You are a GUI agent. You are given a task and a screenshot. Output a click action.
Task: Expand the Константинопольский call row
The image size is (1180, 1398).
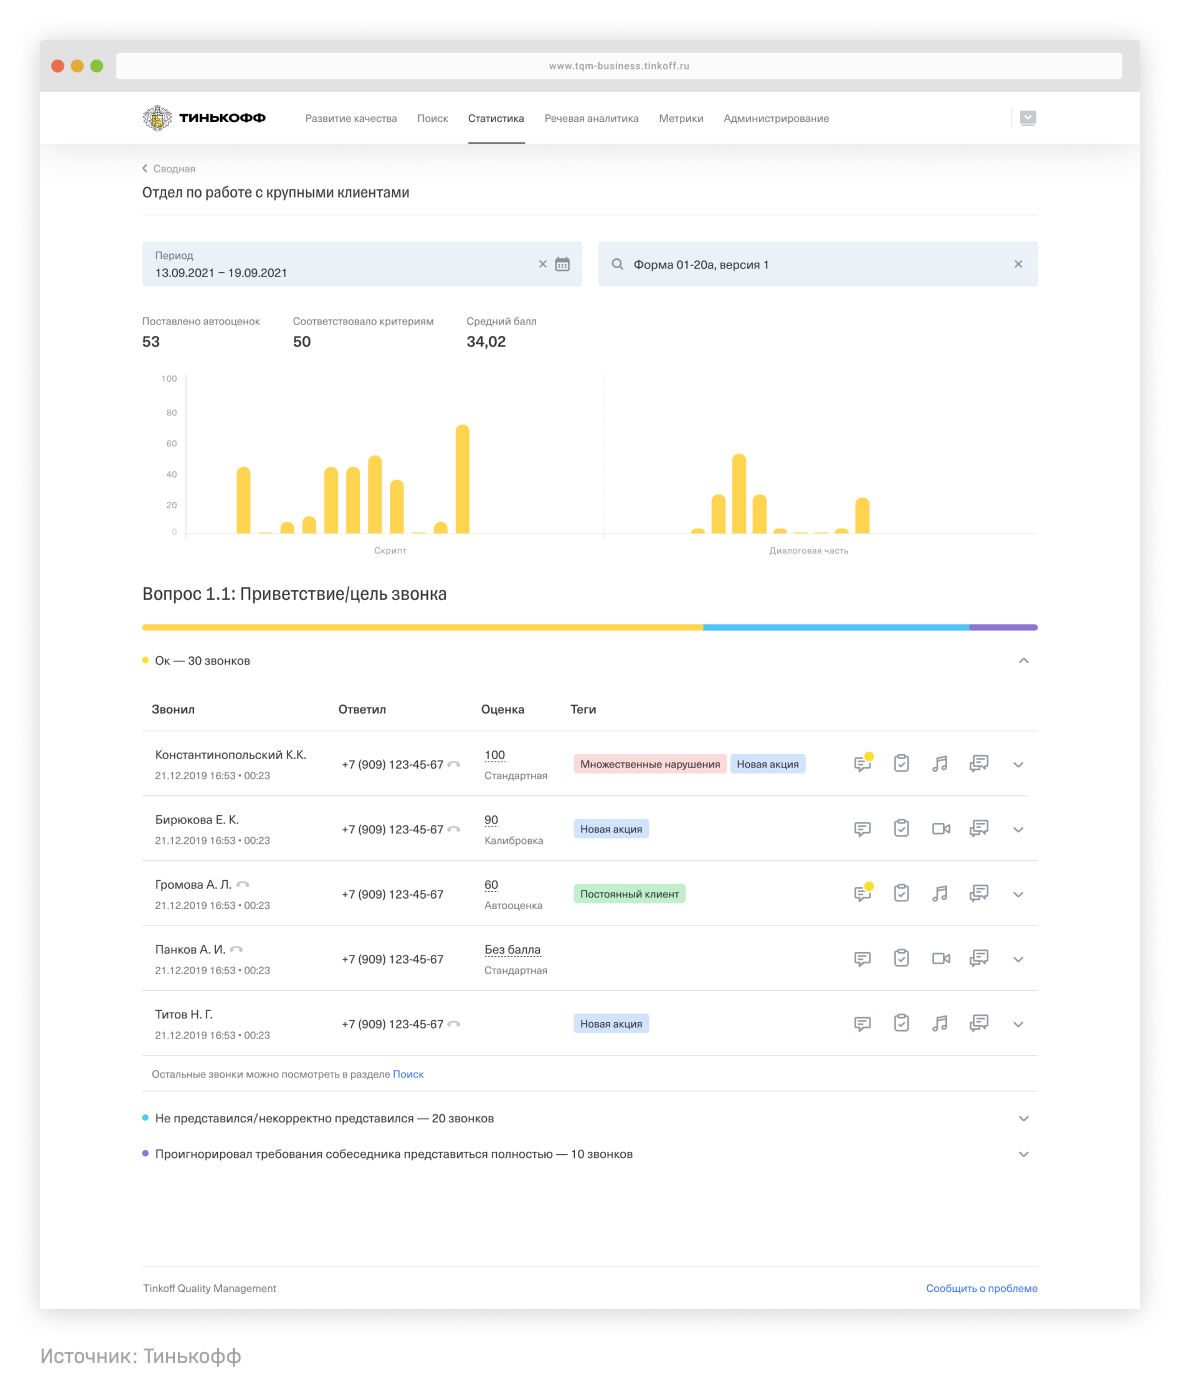pos(1018,765)
